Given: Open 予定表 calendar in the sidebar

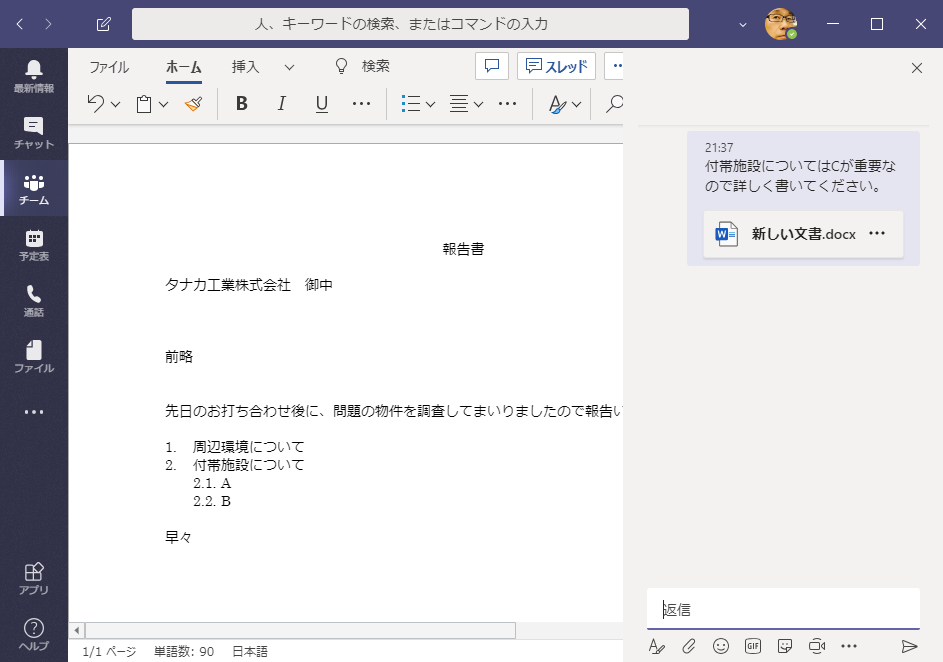Looking at the screenshot, I should [x=34, y=245].
